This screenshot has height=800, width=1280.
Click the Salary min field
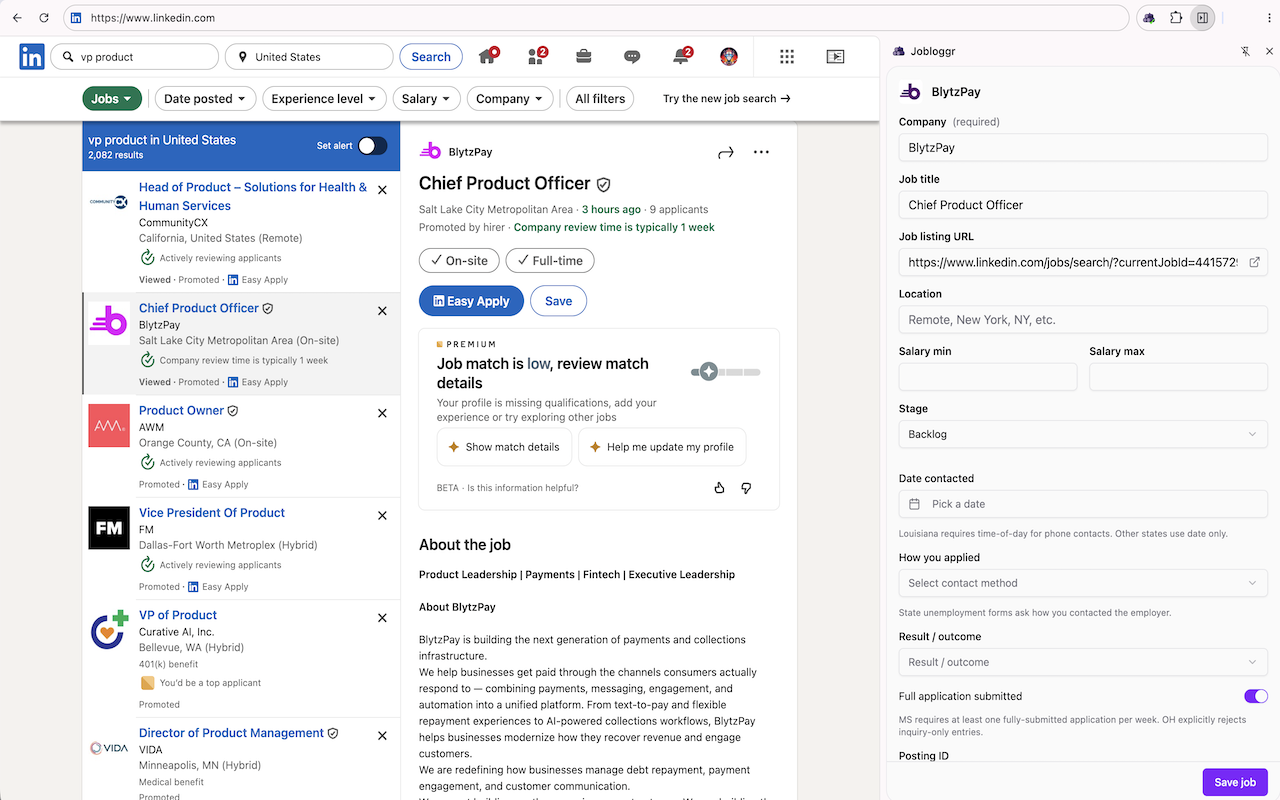988,377
